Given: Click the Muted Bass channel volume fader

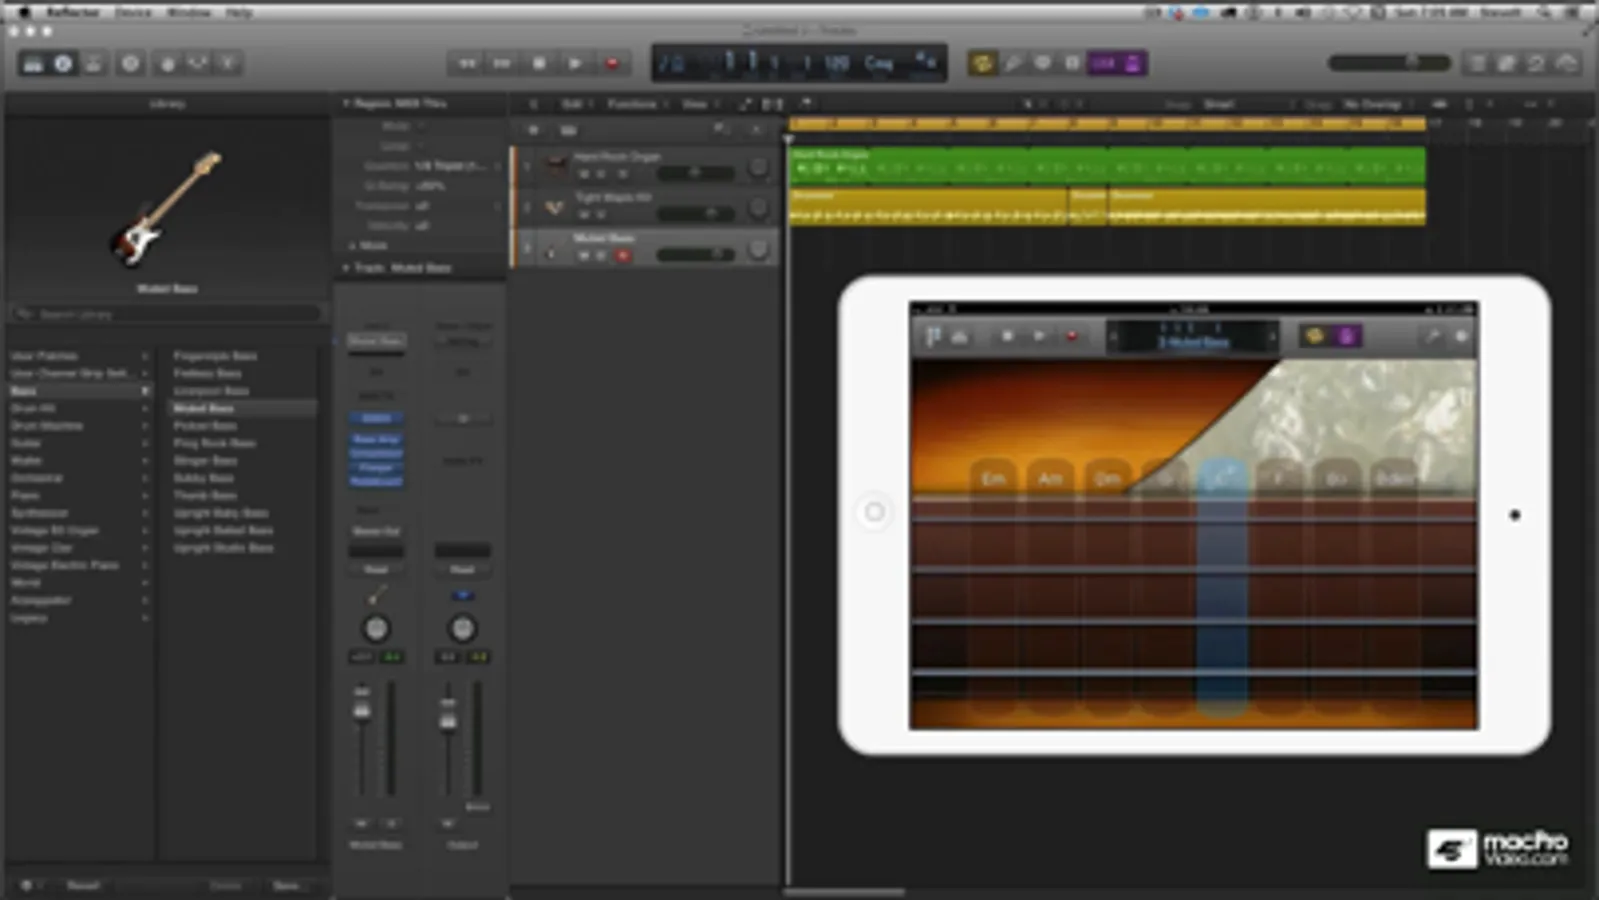Looking at the screenshot, I should [362, 710].
